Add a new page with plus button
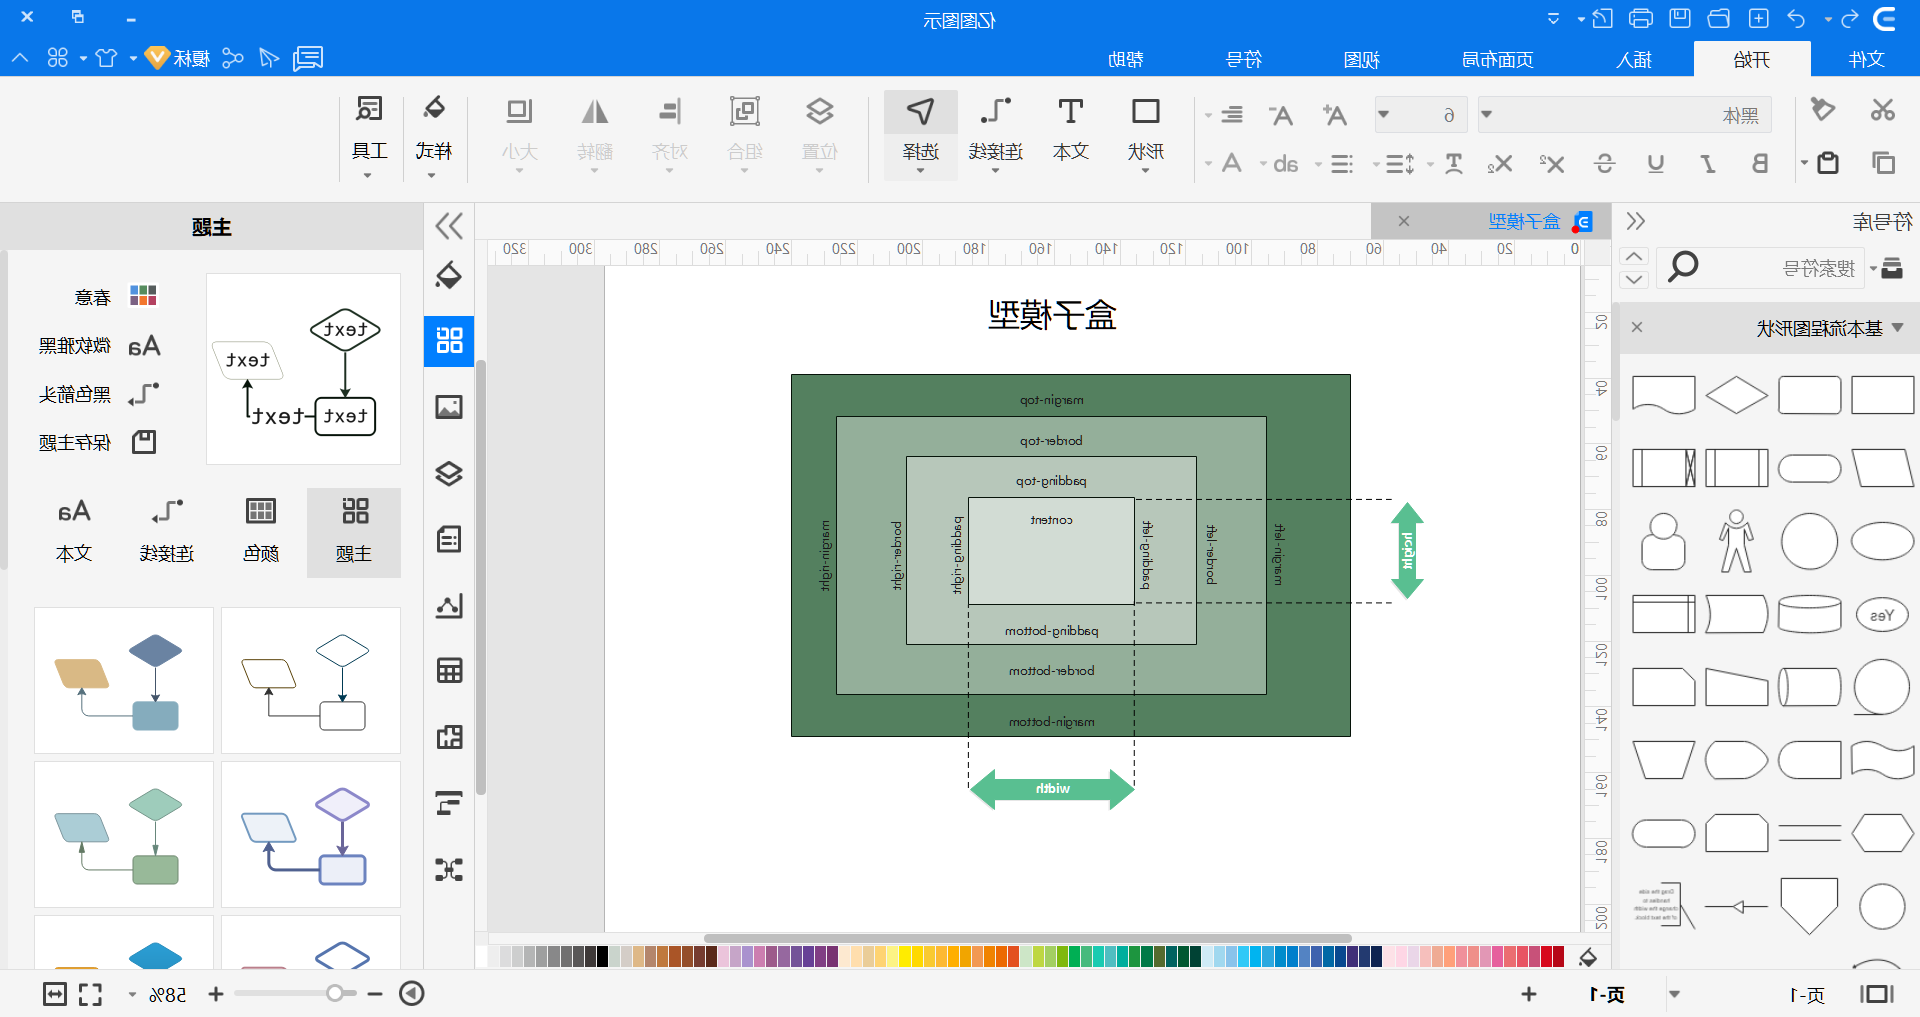The image size is (1920, 1017). 1529,994
